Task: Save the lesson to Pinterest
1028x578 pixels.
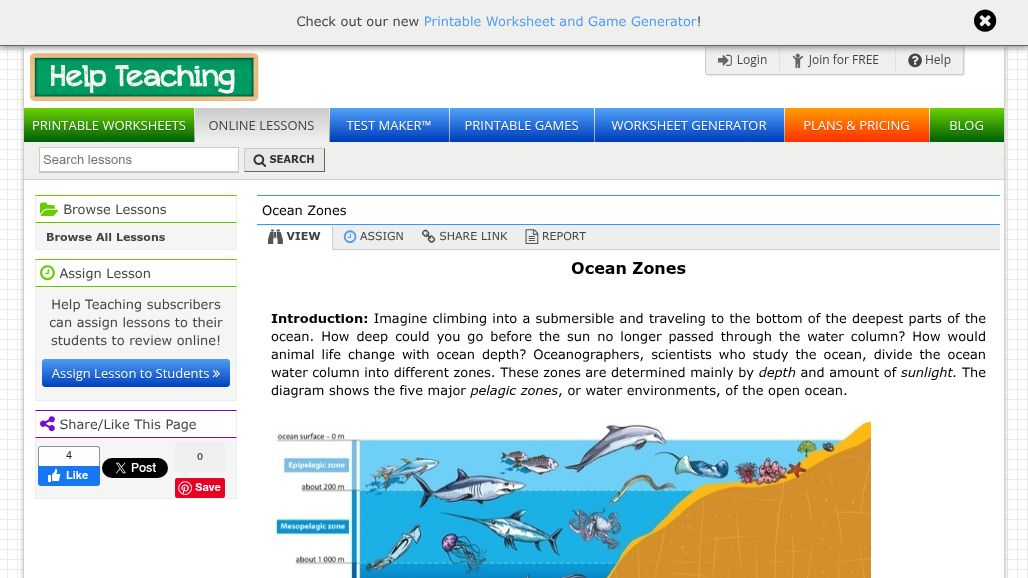Action: pos(199,487)
